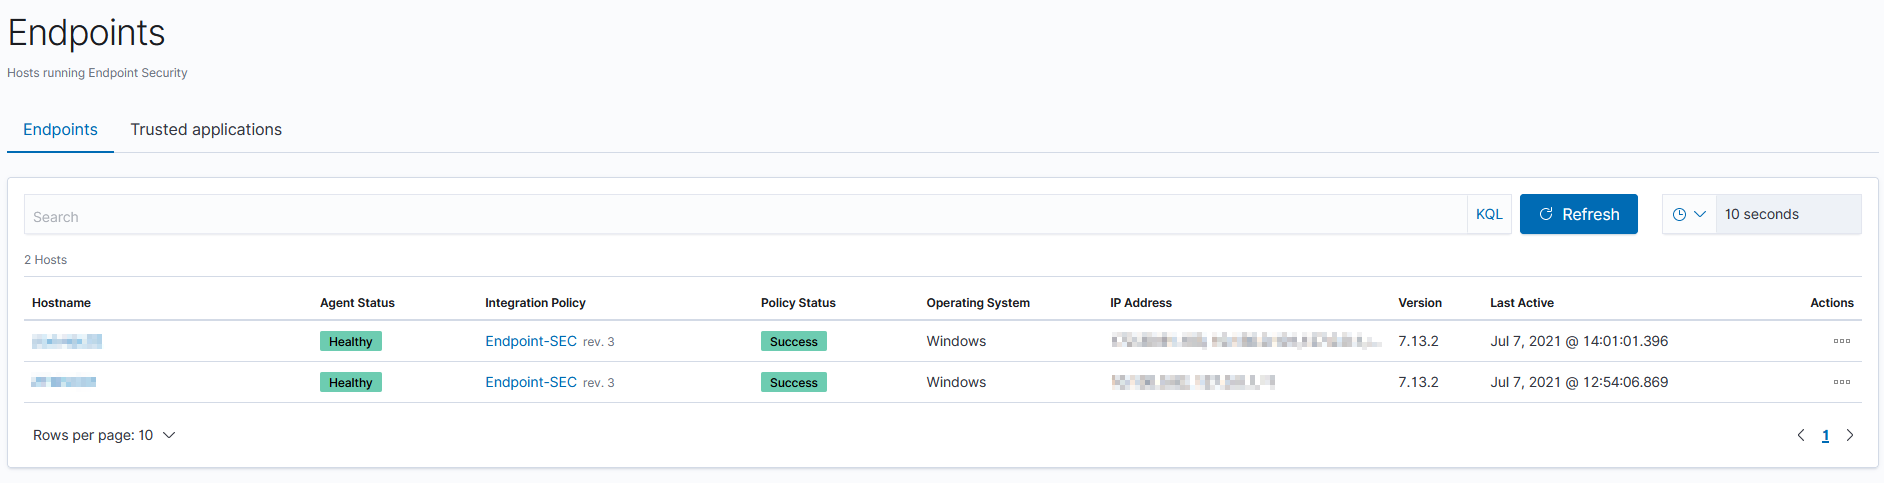The image size is (1884, 483).
Task: Switch to the Endpoints tab
Action: 60,130
